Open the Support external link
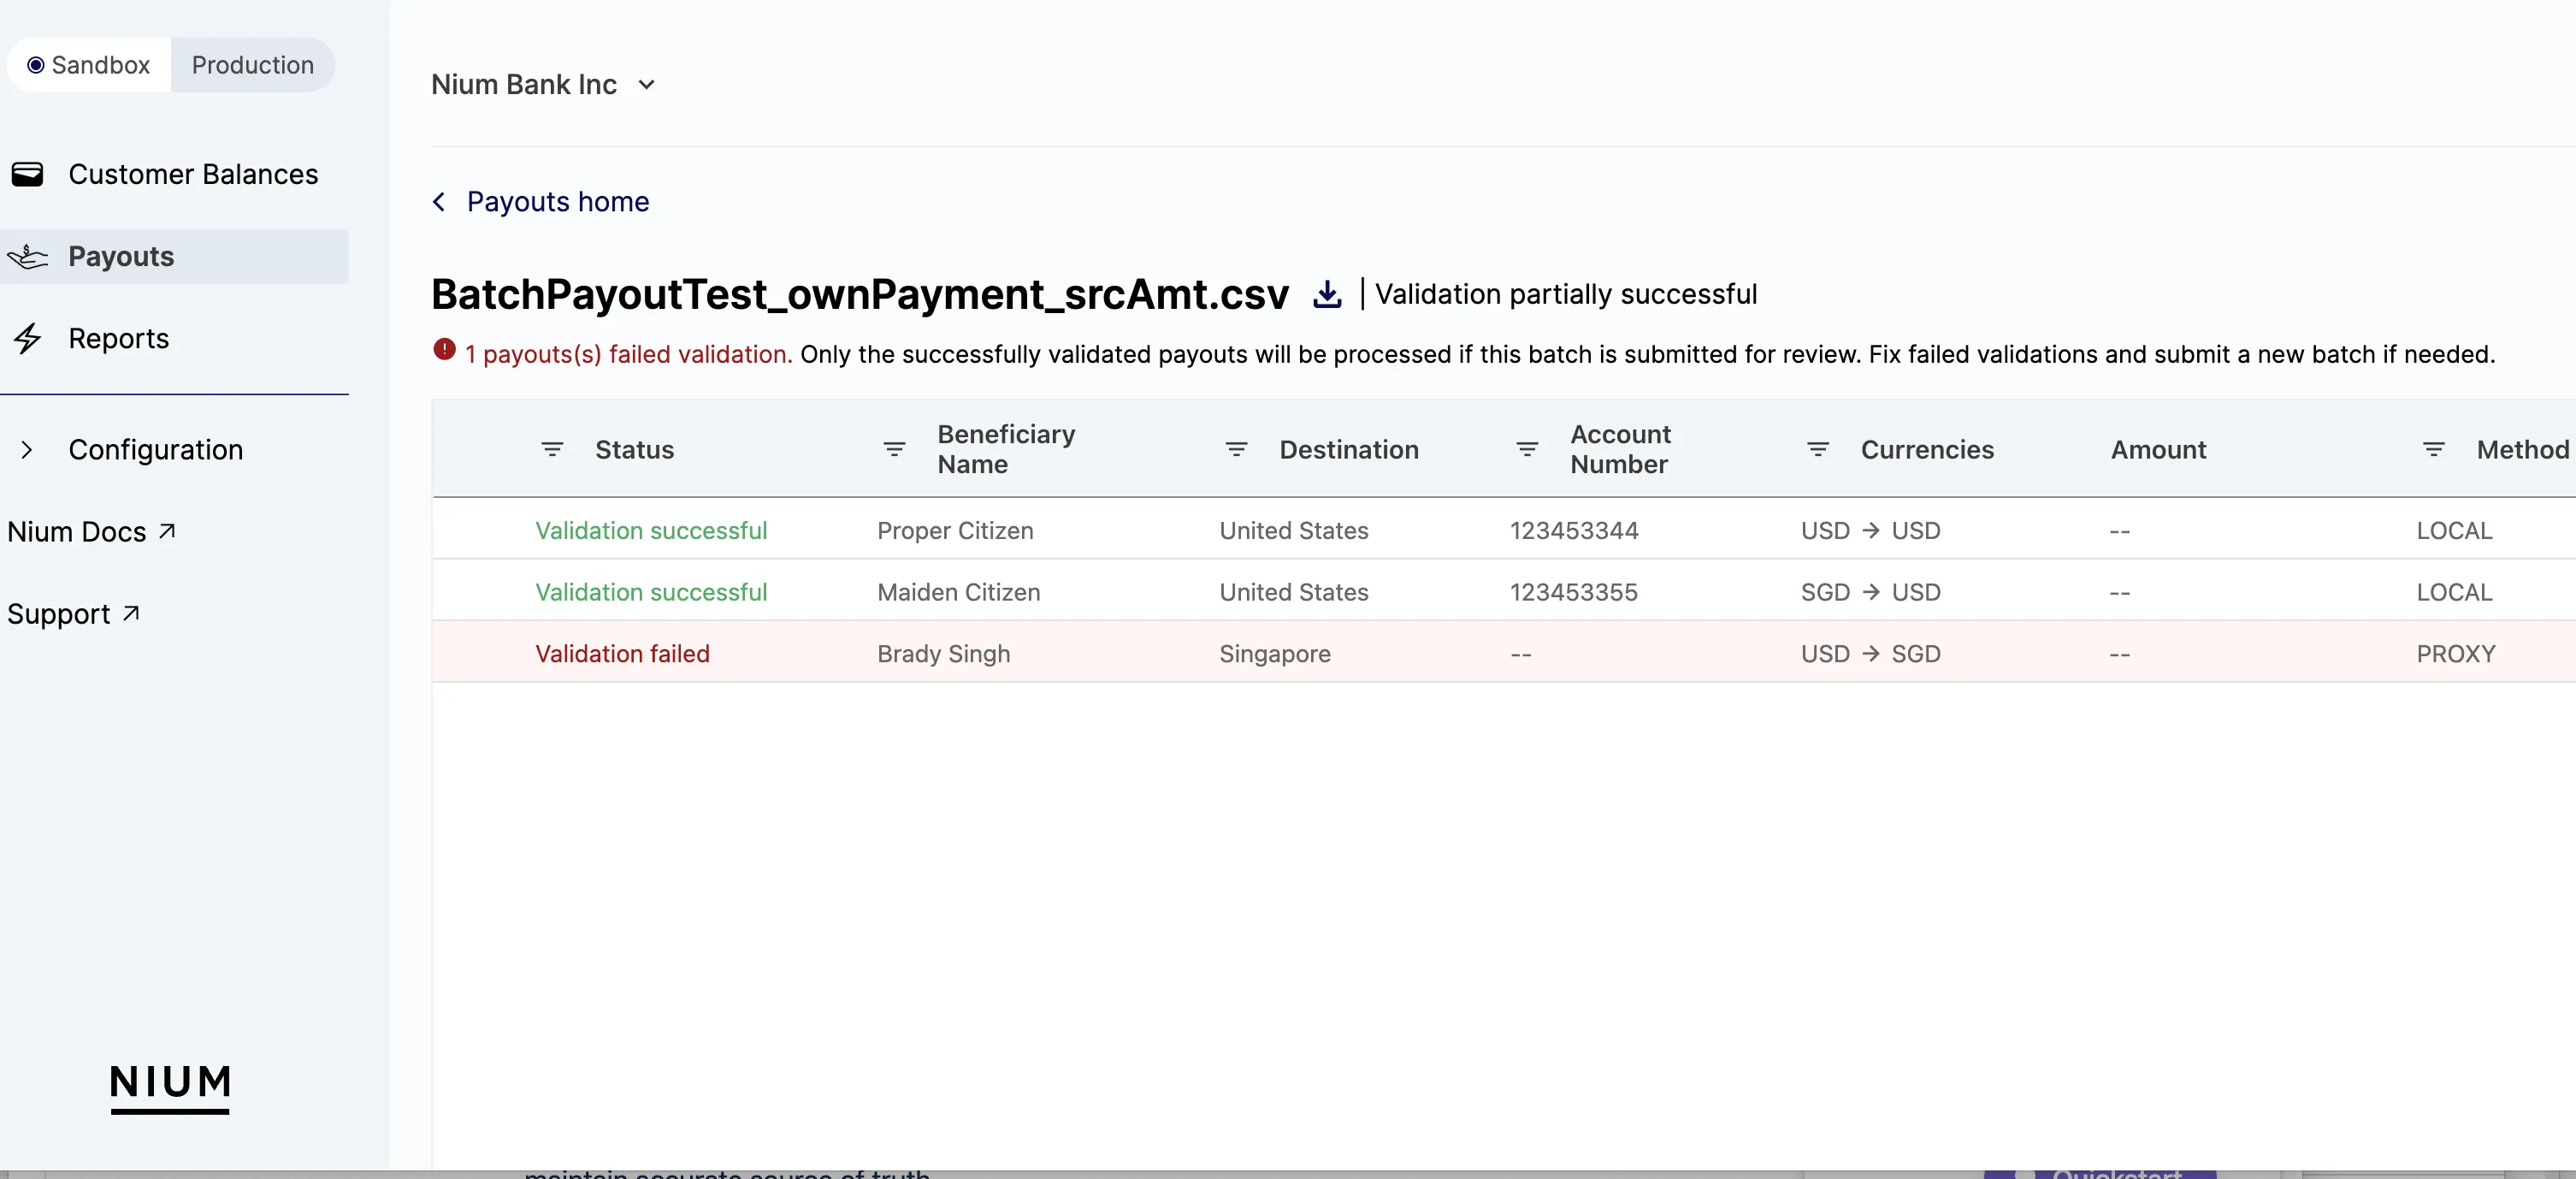Viewport: 2576px width, 1179px height. coord(73,614)
